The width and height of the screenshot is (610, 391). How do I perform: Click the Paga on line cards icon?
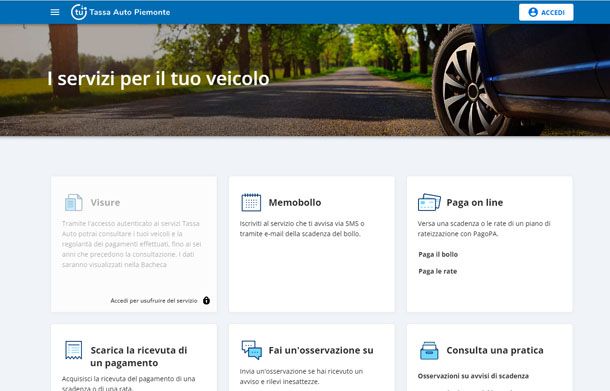pyautogui.click(x=429, y=202)
